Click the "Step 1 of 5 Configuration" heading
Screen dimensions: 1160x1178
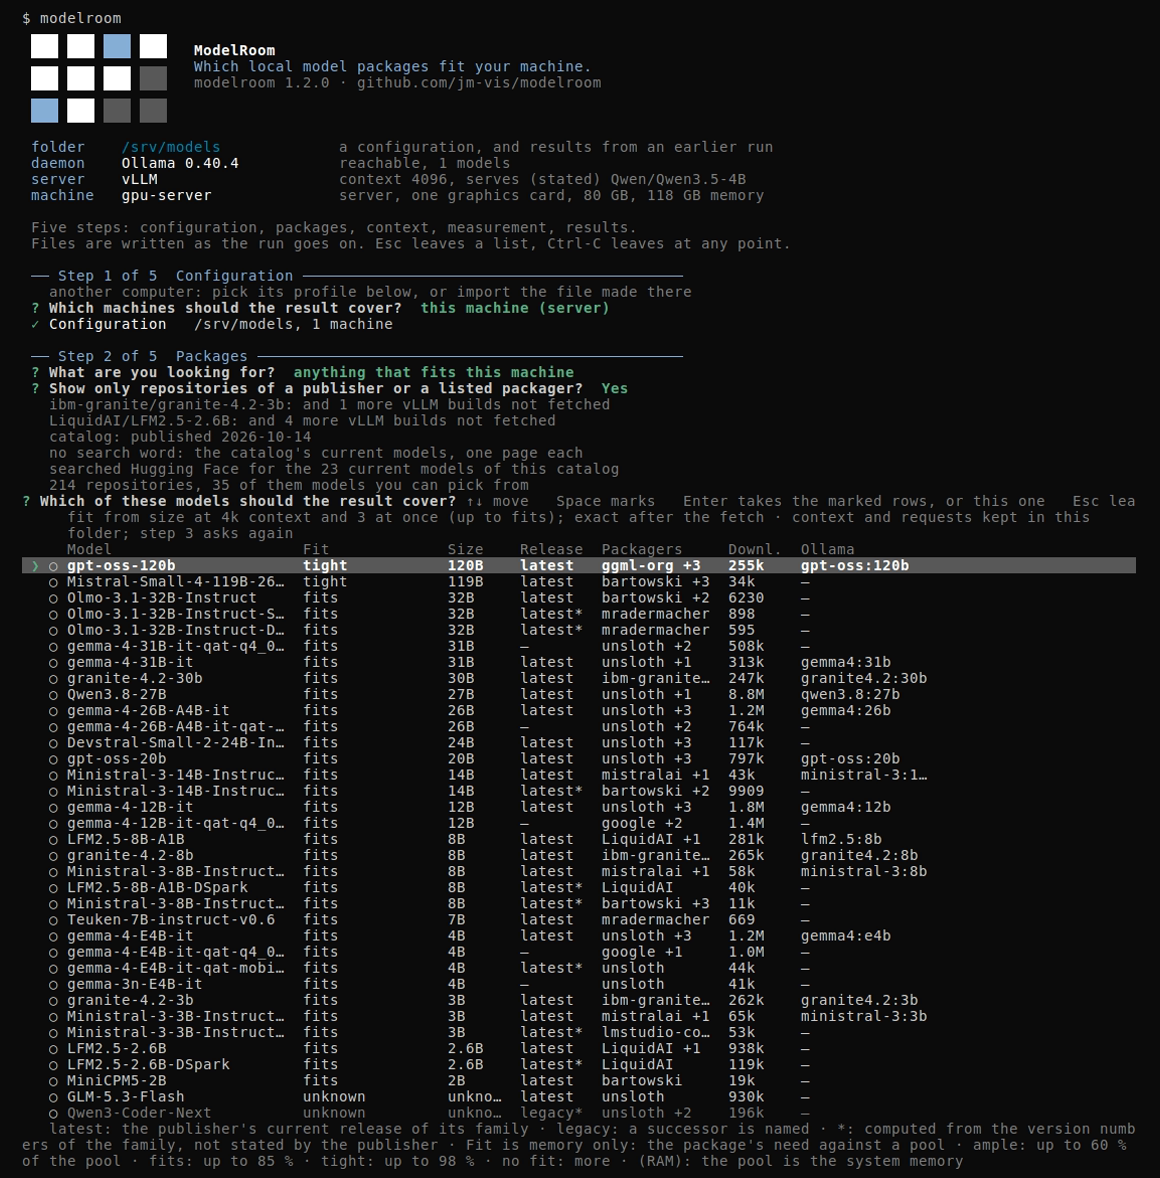175,276
